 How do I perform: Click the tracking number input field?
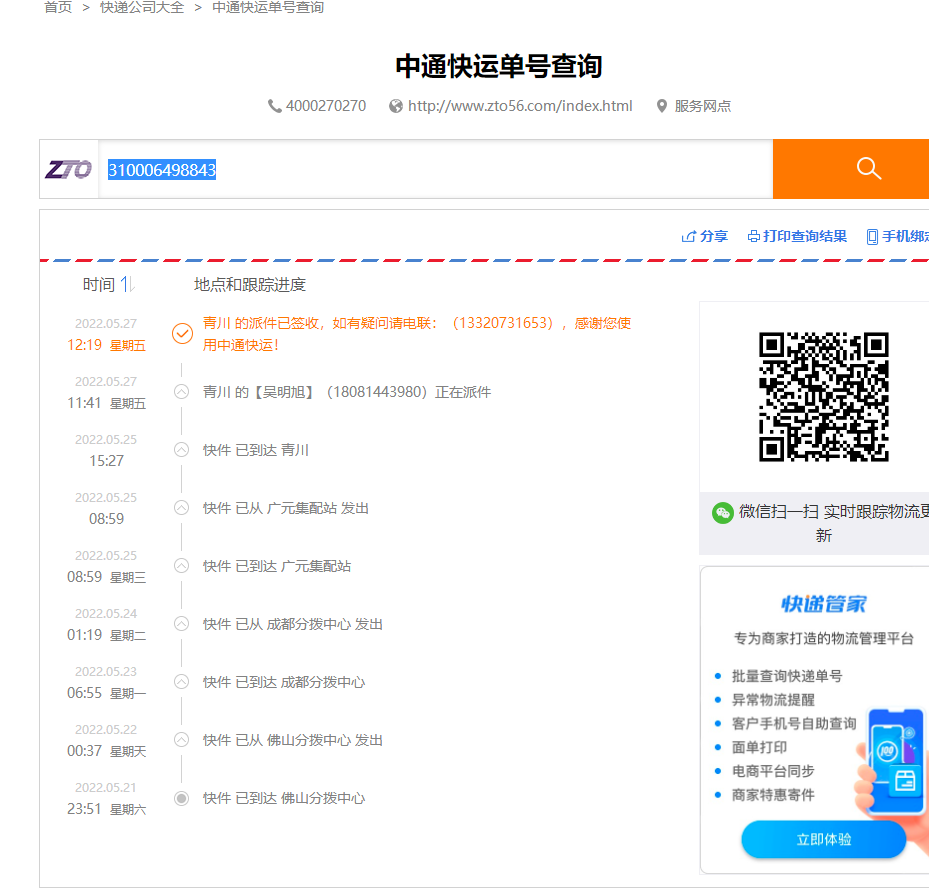click(x=435, y=169)
